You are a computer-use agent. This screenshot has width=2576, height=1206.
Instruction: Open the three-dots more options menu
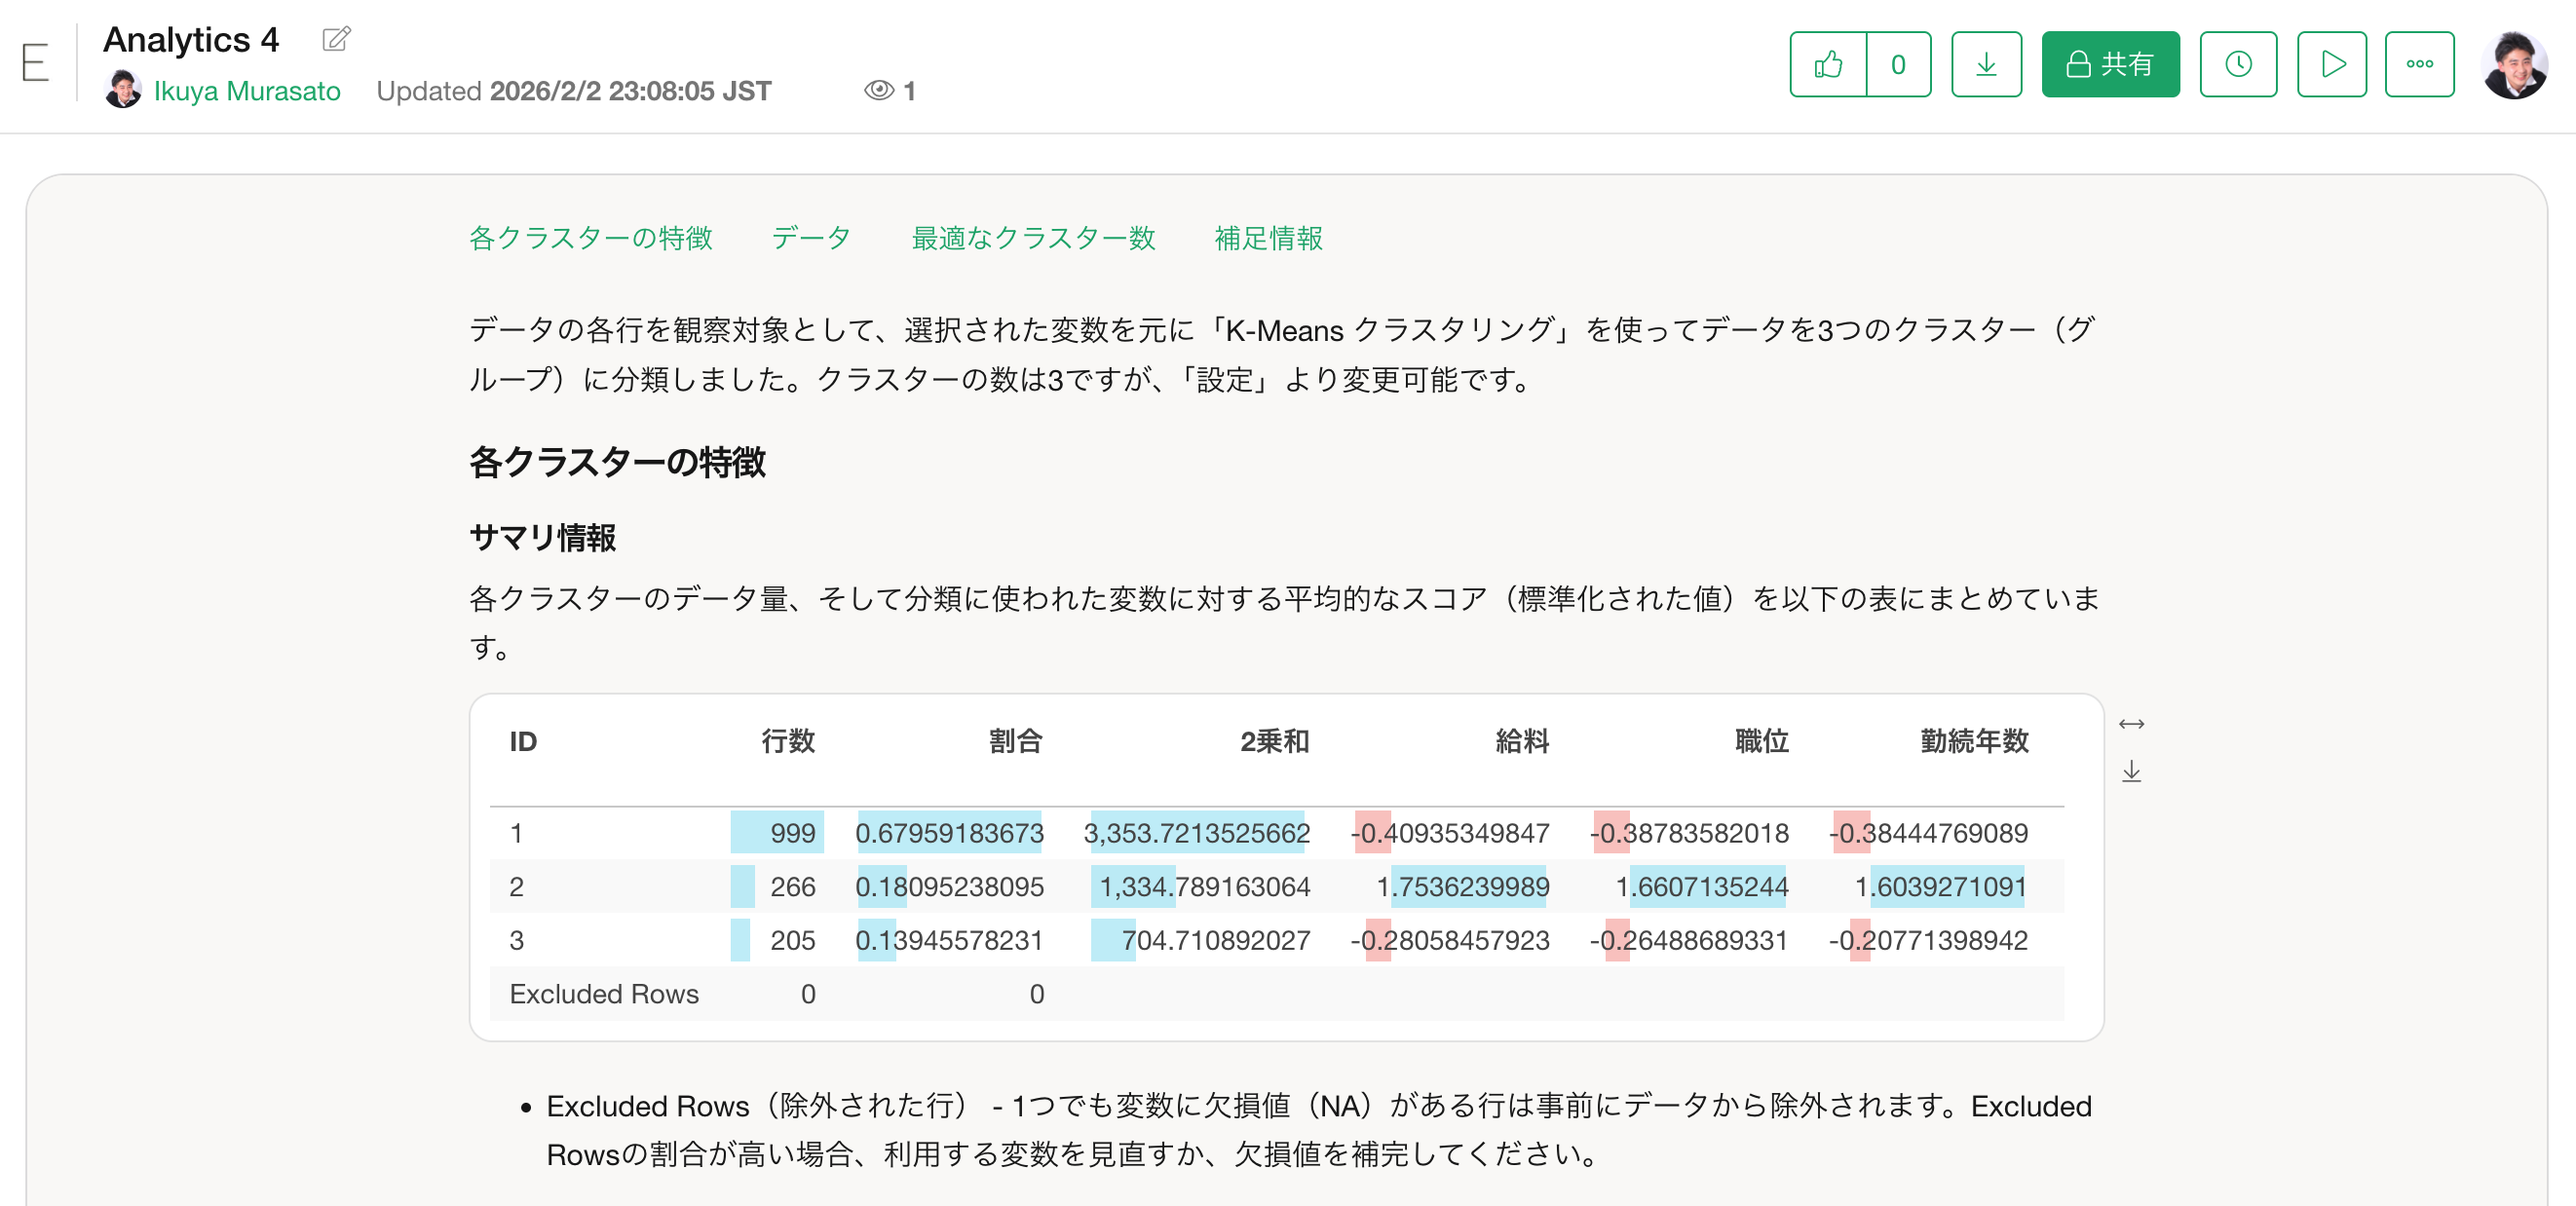click(x=2418, y=65)
